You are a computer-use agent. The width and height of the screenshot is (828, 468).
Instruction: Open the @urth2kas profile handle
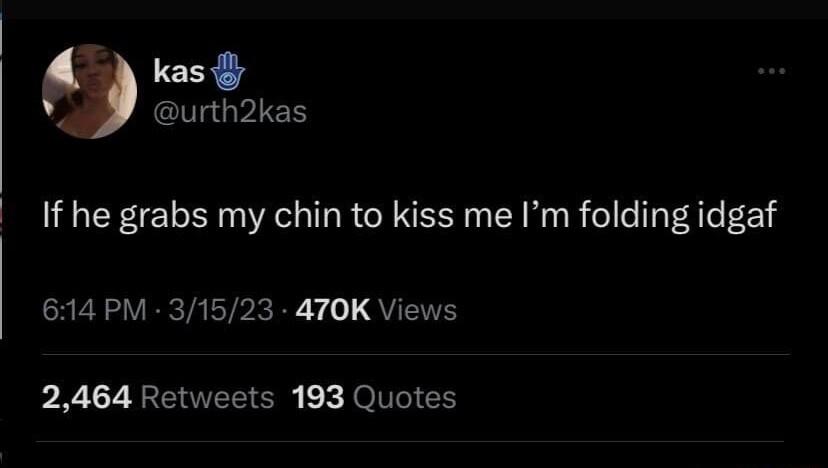[229, 111]
